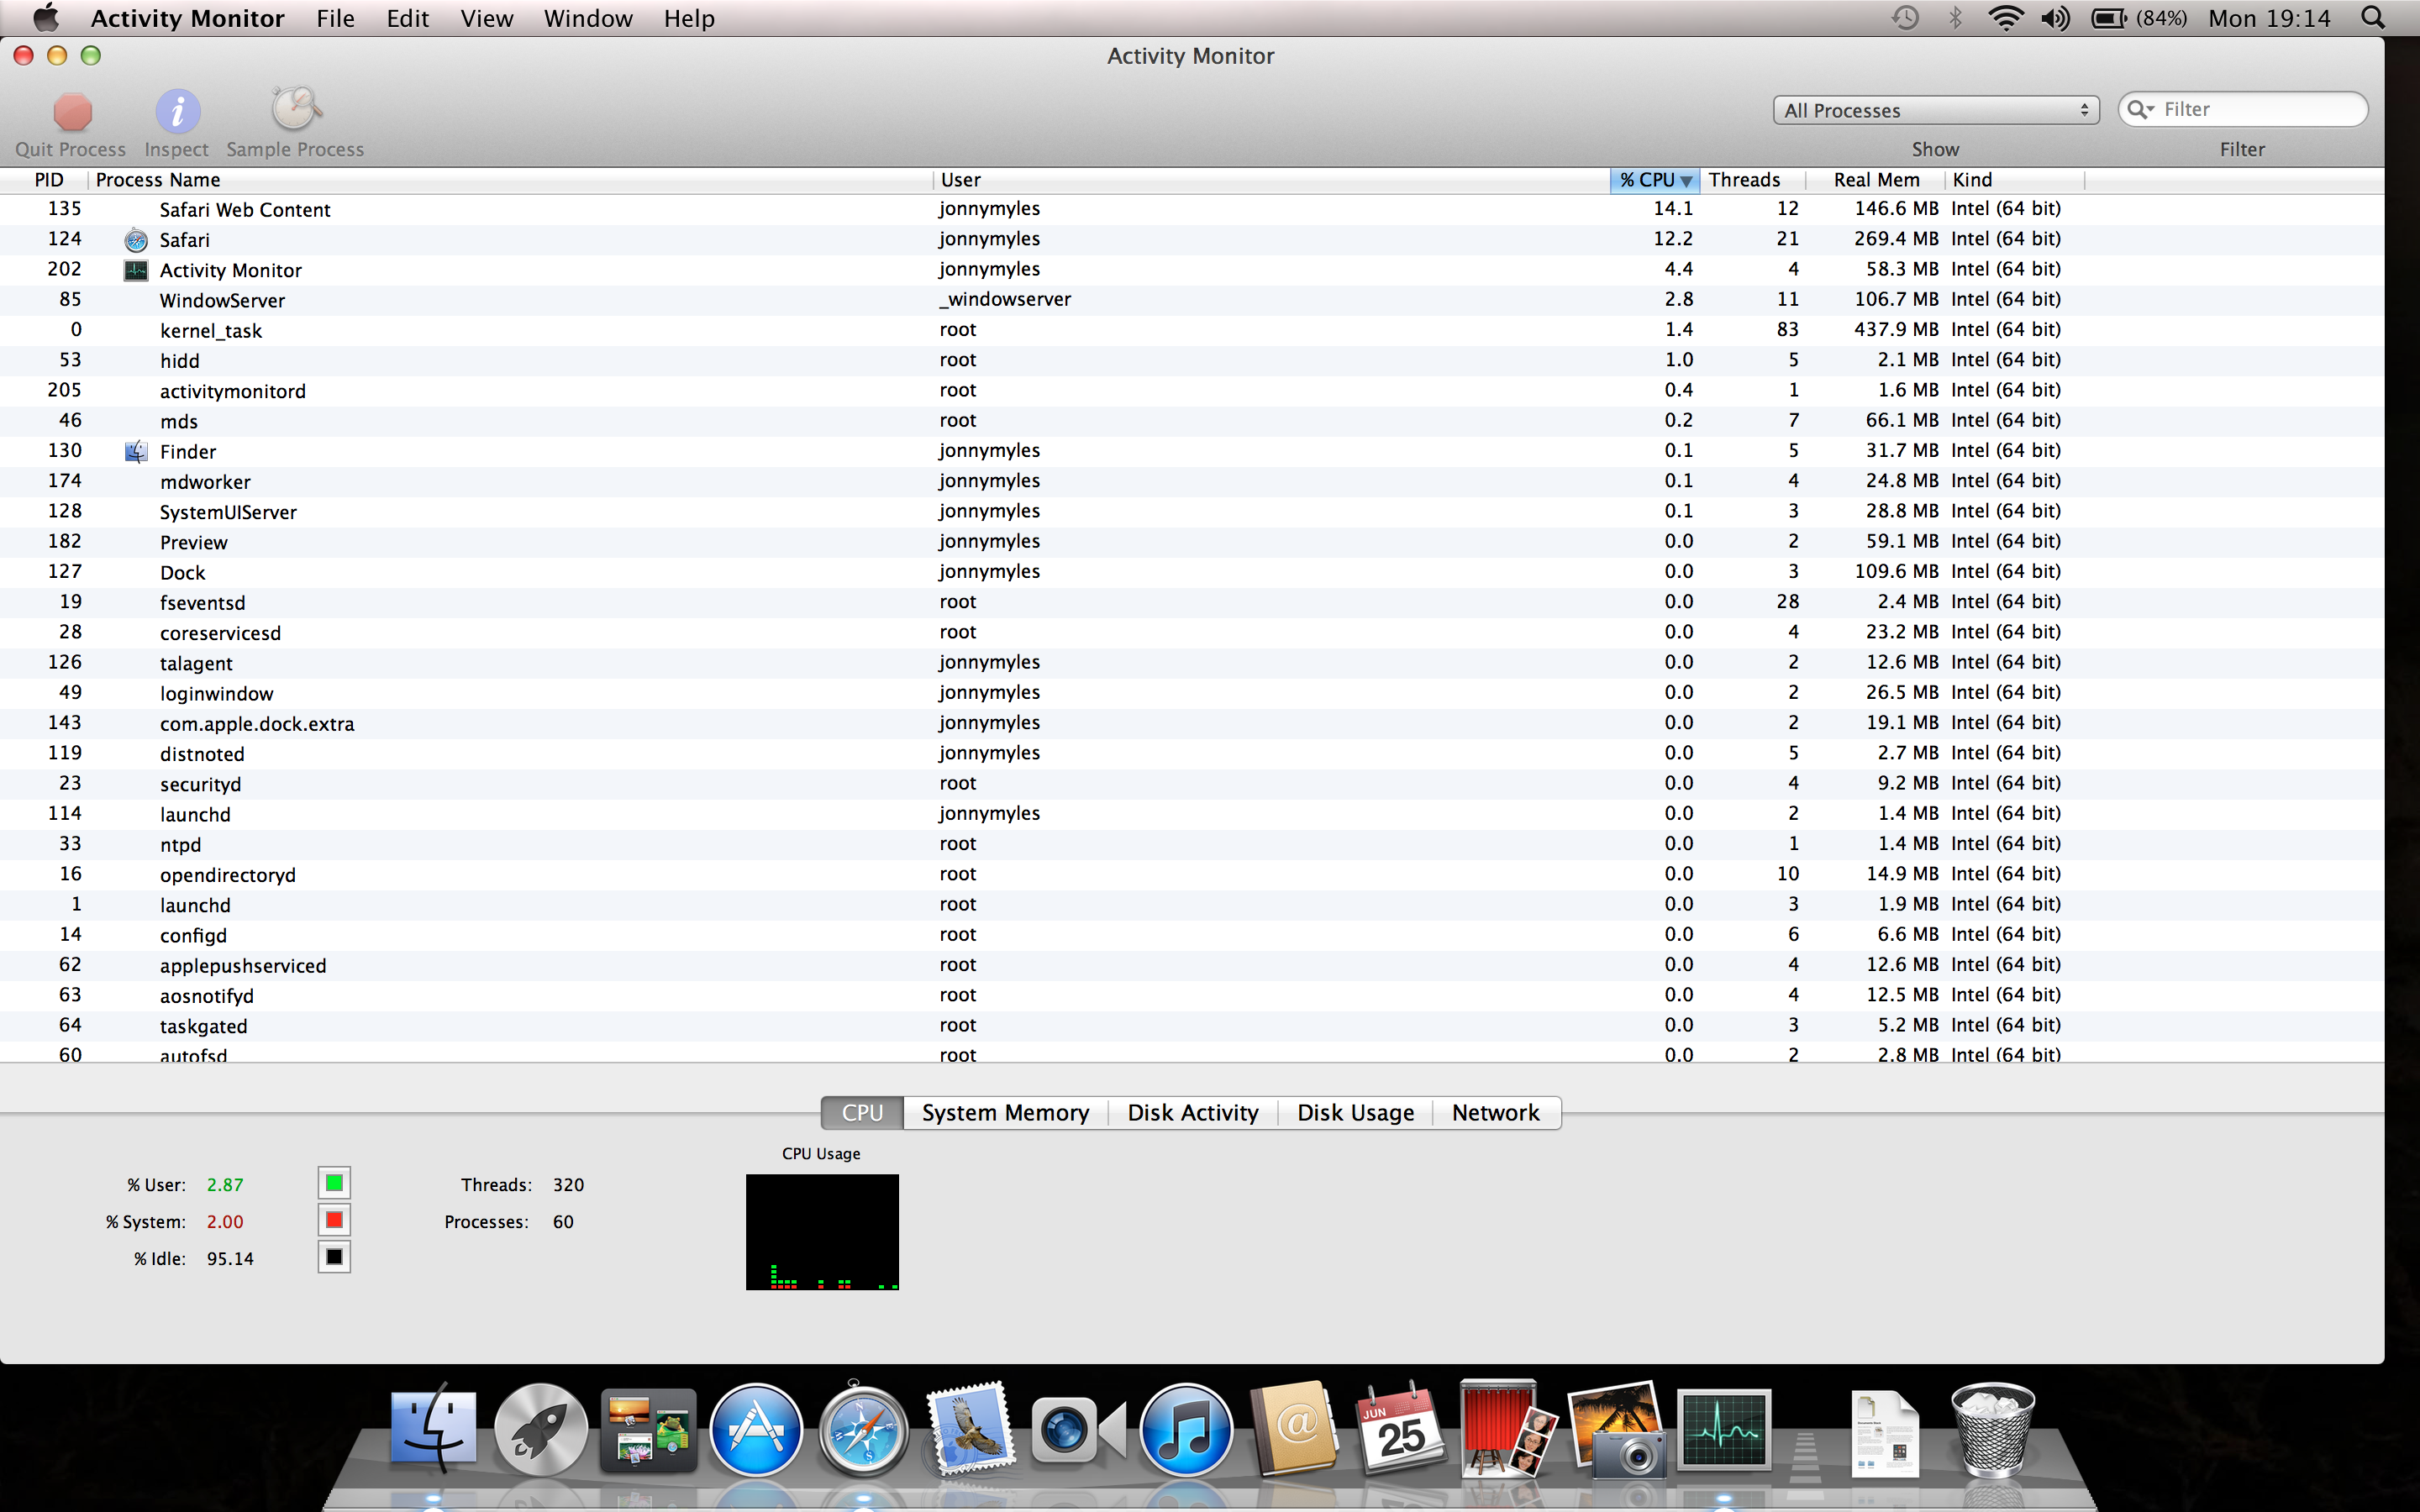Click the volume icon in menu bar
Screen dimensions: 2420x1512
(x=2055, y=18)
